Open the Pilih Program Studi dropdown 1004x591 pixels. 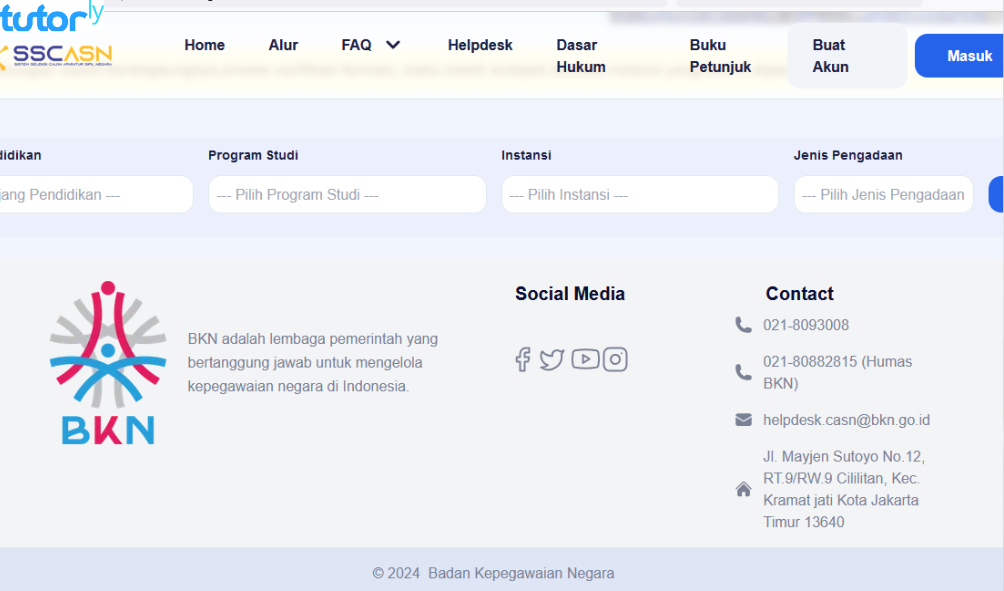(x=347, y=194)
